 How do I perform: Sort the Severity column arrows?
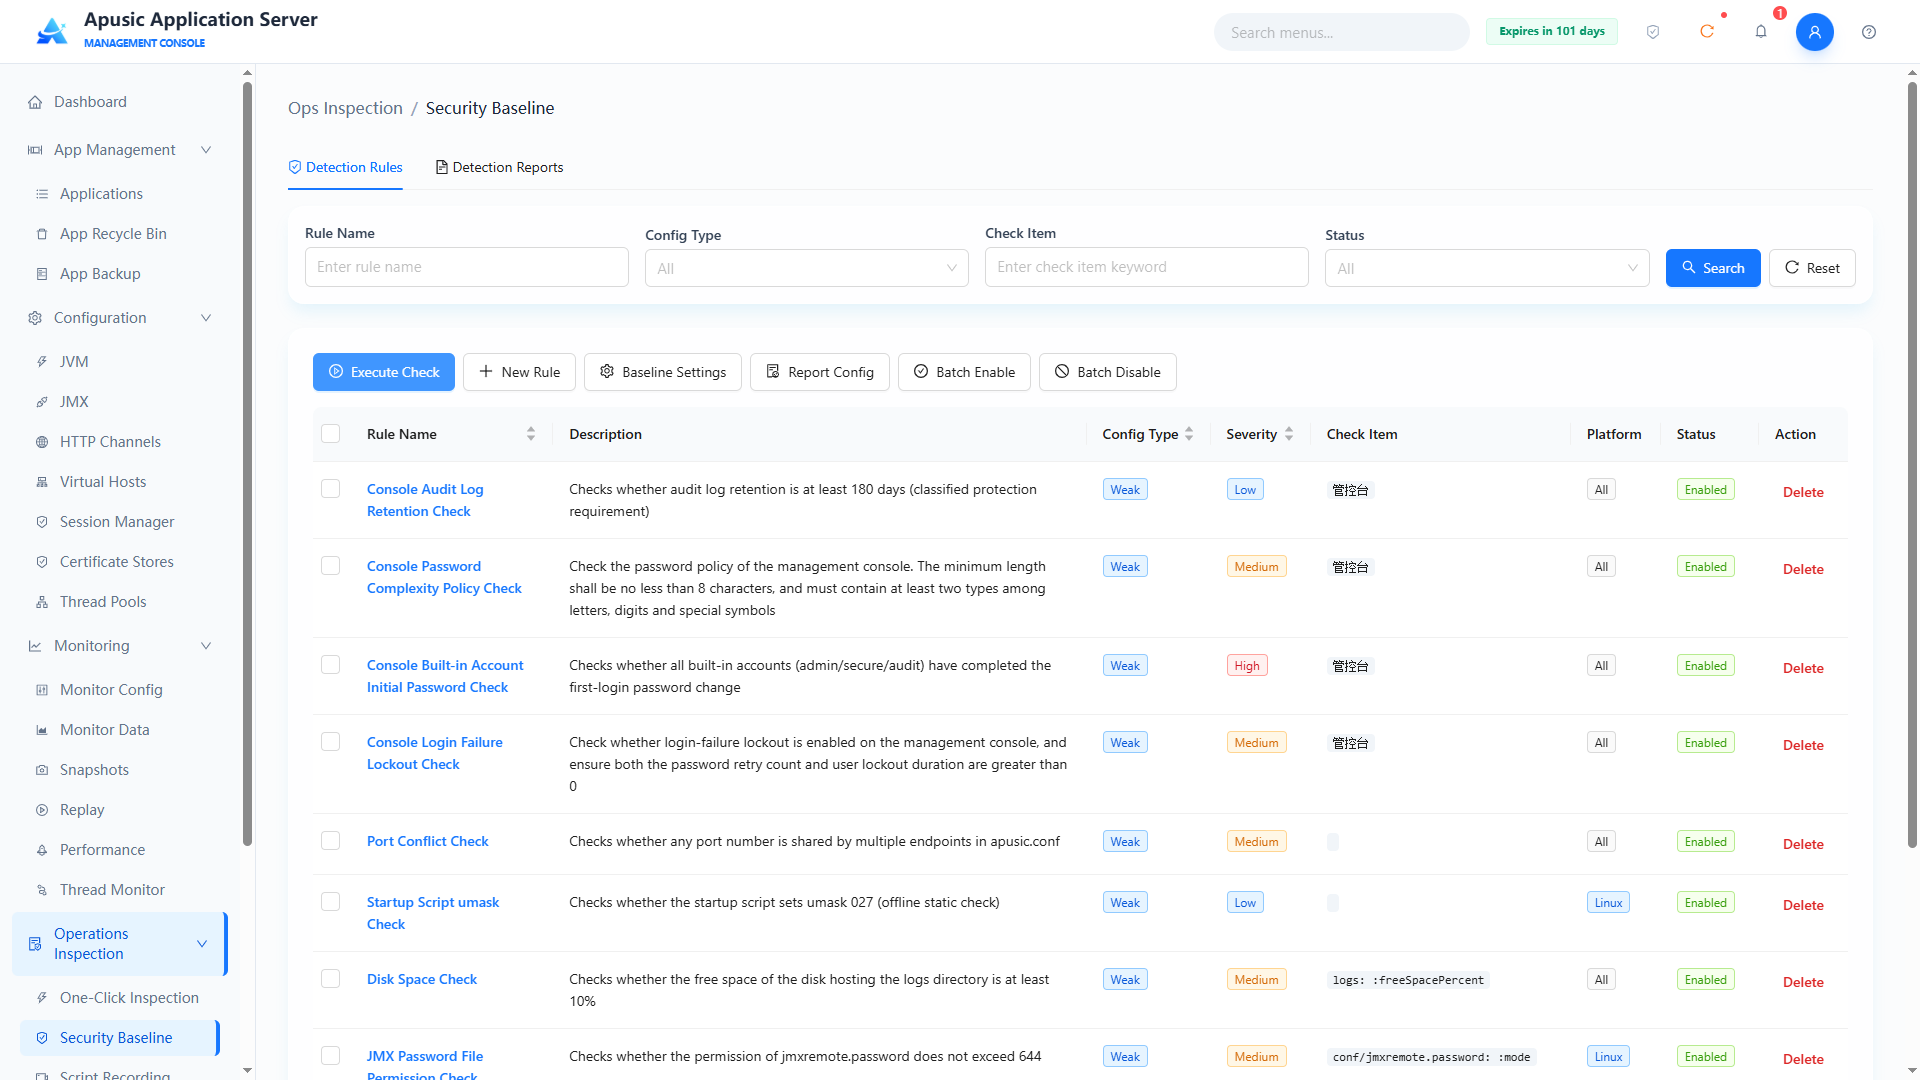pyautogui.click(x=1289, y=434)
